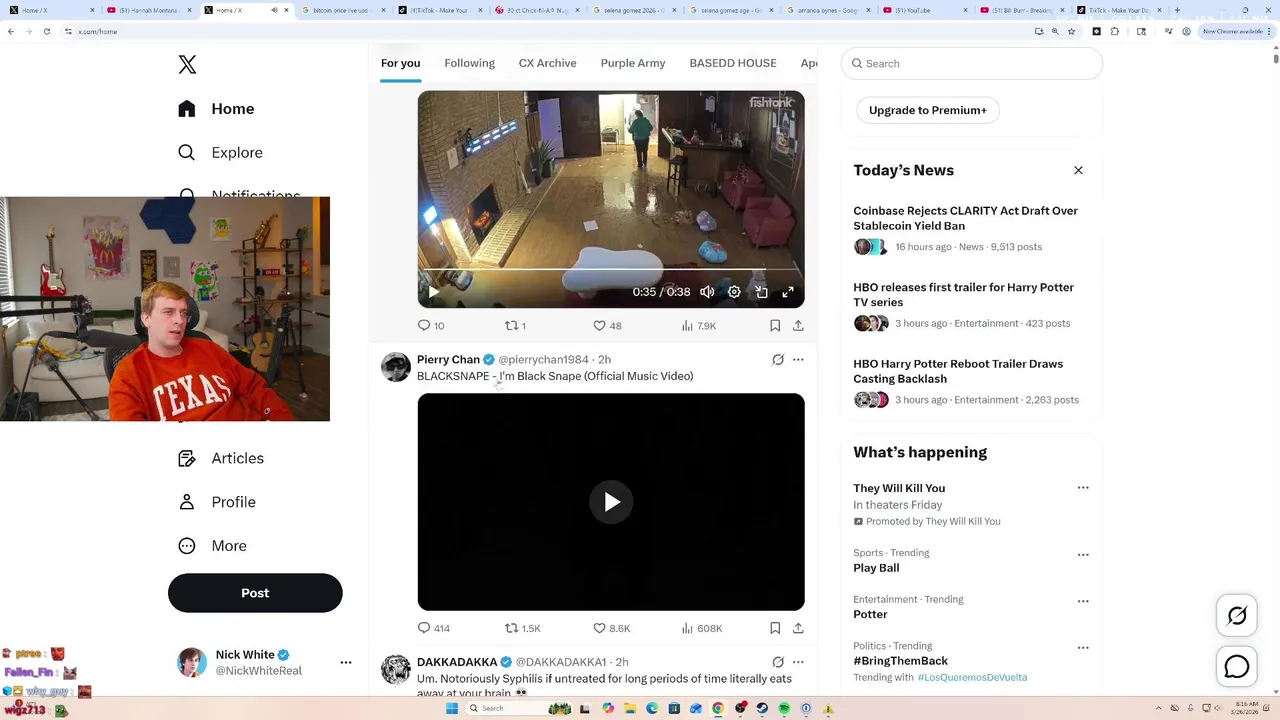This screenshot has width=1280, height=720.
Task: Click the X search input field
Action: 972,63
